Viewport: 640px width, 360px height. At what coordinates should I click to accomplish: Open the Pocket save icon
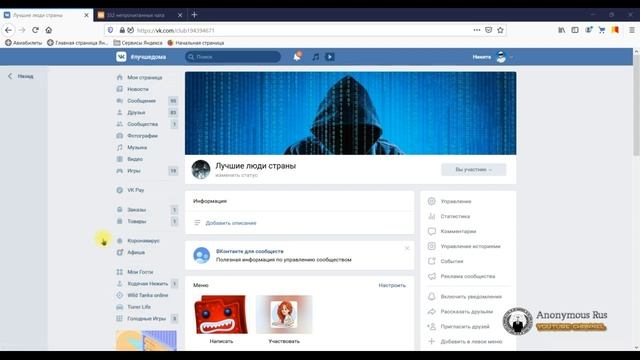489,30
